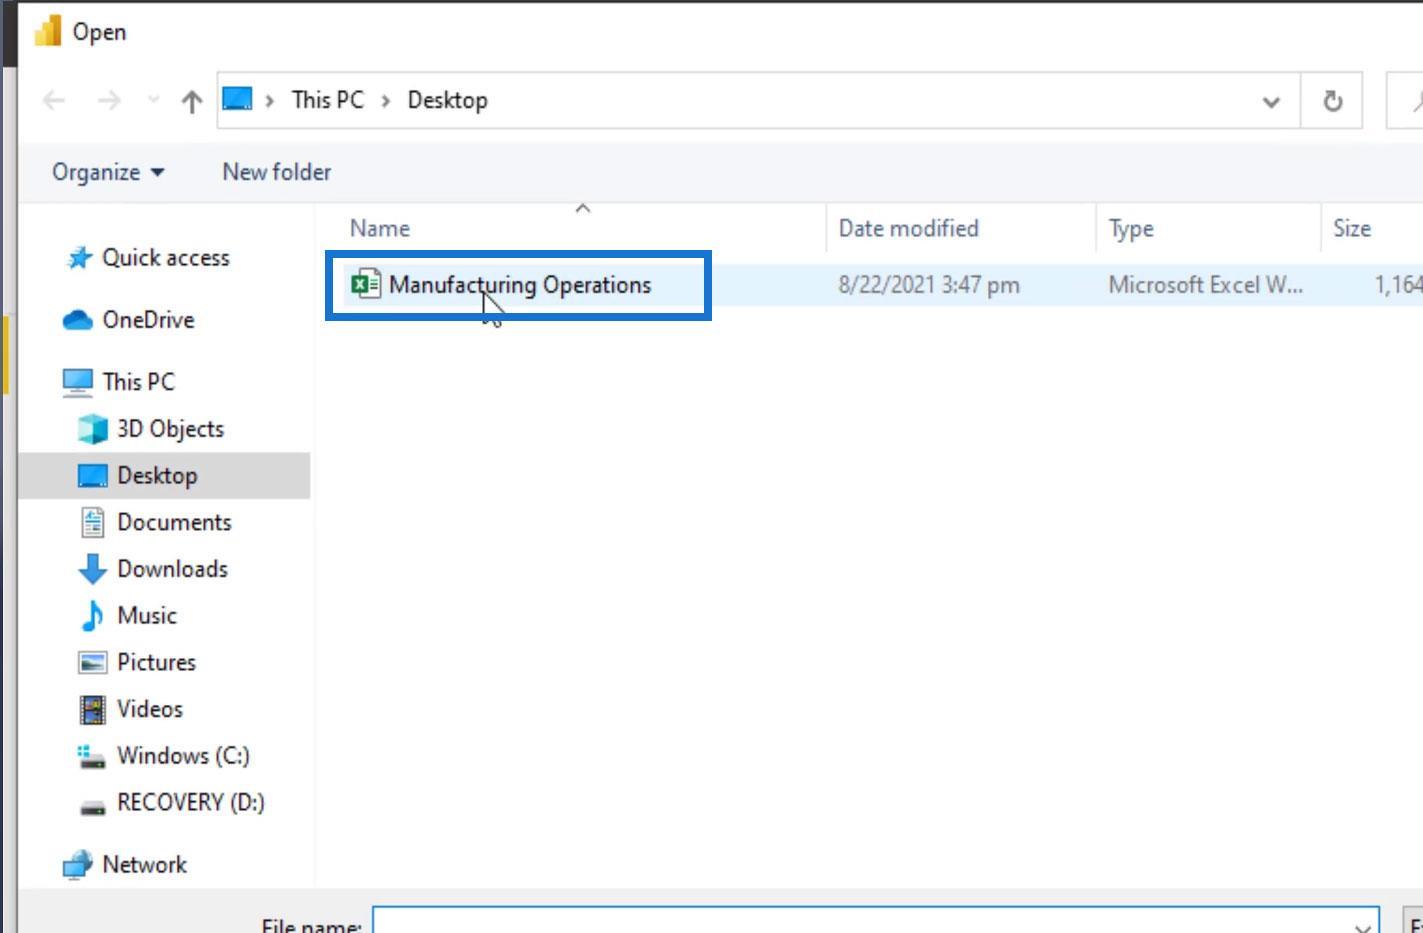Click the Downloads arrow icon
This screenshot has width=1423, height=933.
pos(92,569)
